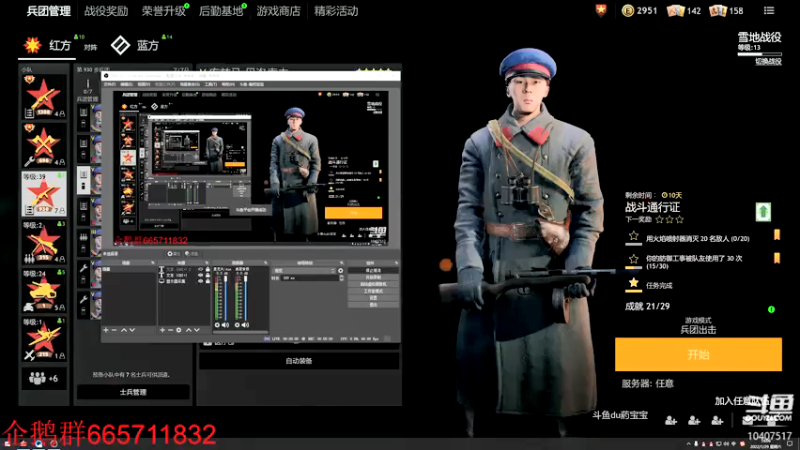Open first audio channel settings gear in OBS
800x450 pixels.
[x=217, y=325]
